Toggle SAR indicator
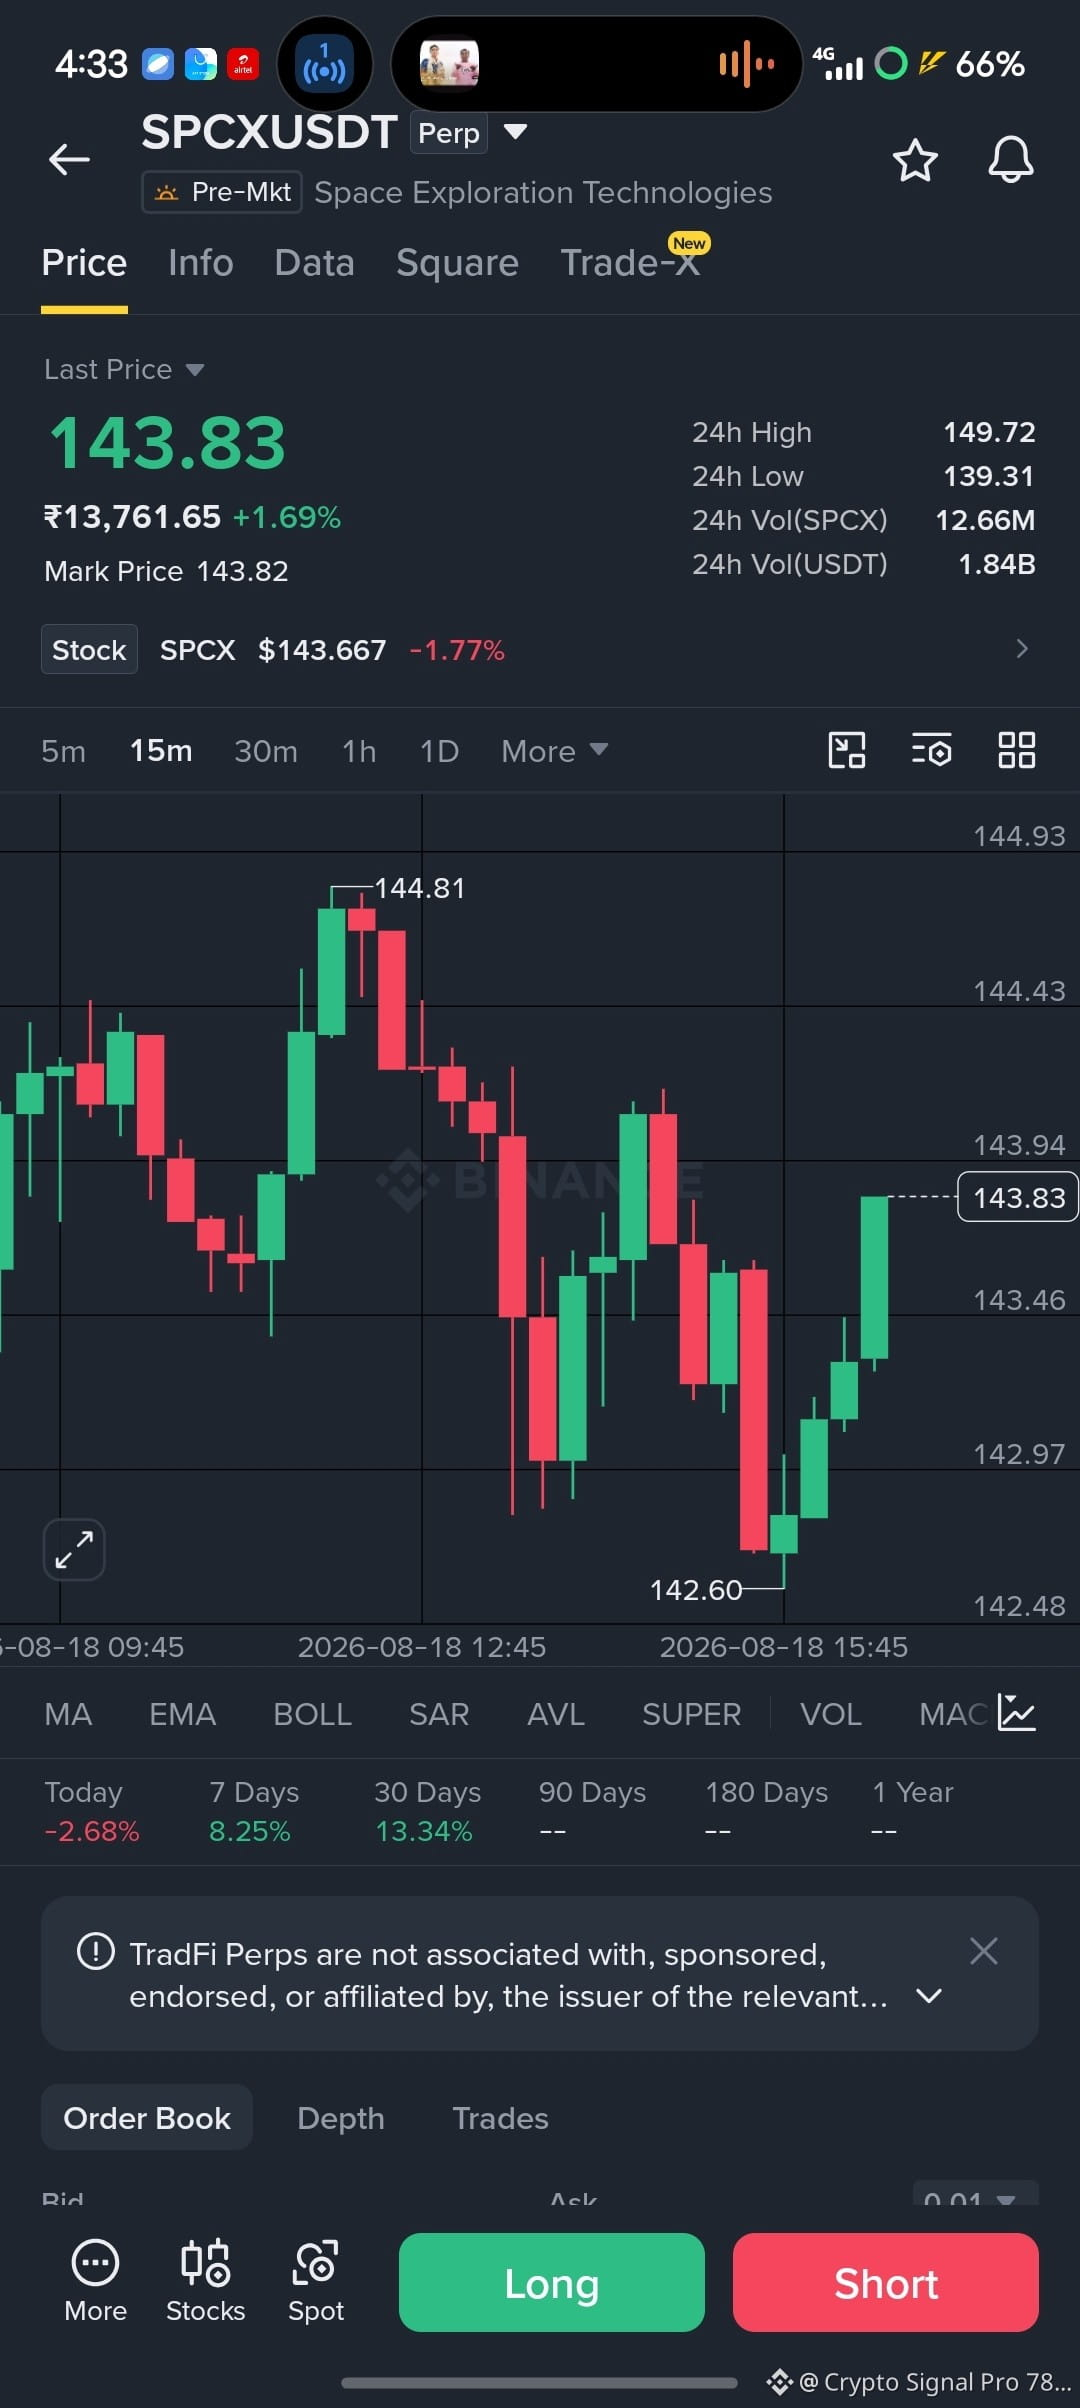1080x2408 pixels. 439,1714
